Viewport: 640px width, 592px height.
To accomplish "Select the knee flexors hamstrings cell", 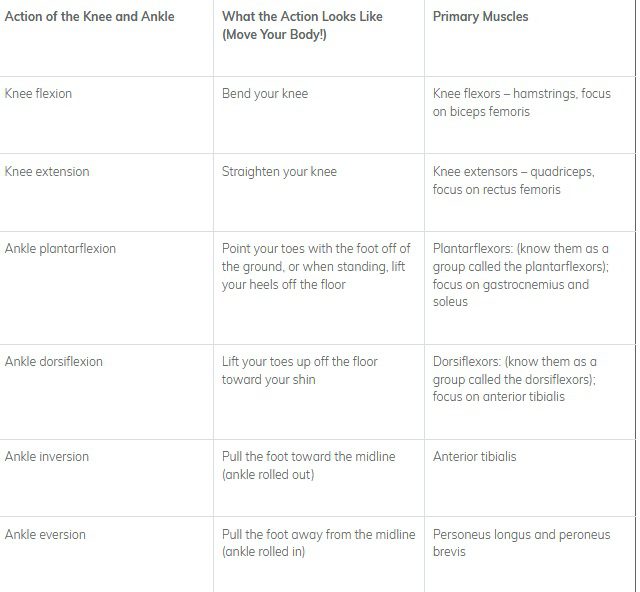I will (x=521, y=103).
